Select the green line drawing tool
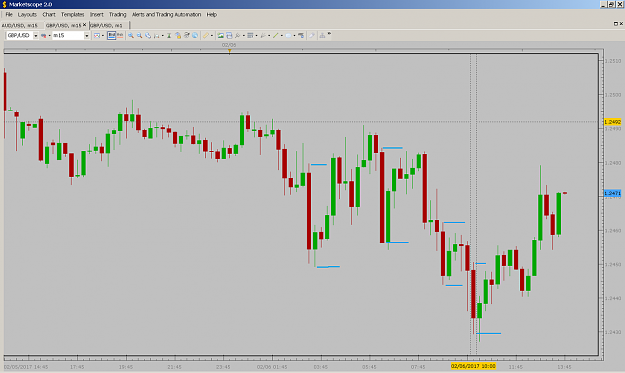625x373 pixels. point(275,35)
